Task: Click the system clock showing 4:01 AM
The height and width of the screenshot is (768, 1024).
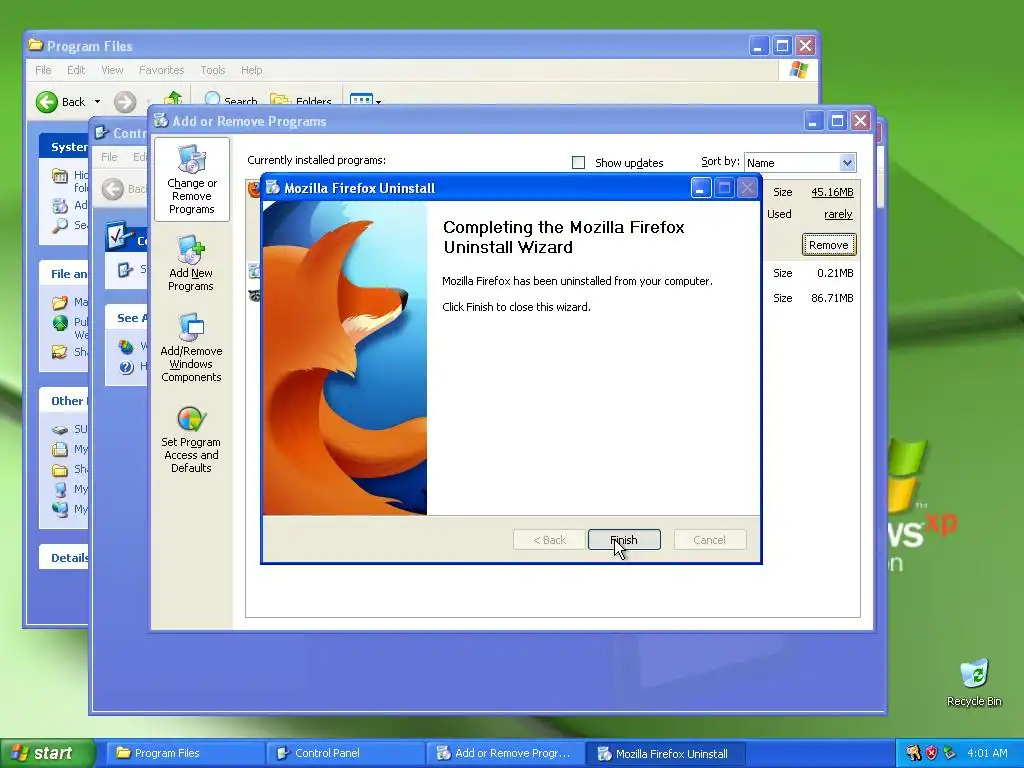Action: 987,753
